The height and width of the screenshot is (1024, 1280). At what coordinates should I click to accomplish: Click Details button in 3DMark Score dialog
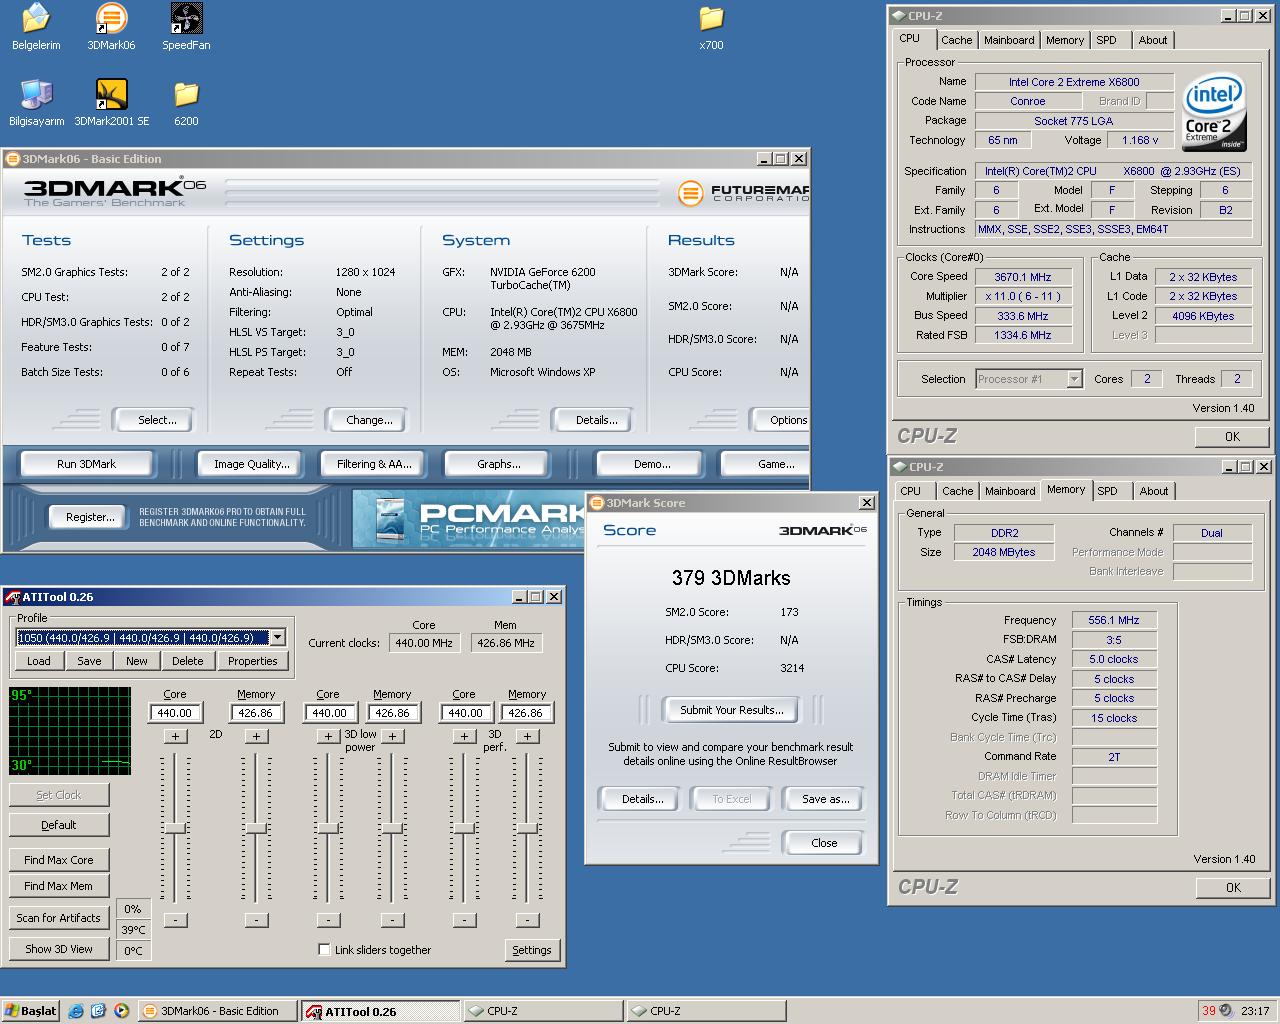tap(642, 799)
